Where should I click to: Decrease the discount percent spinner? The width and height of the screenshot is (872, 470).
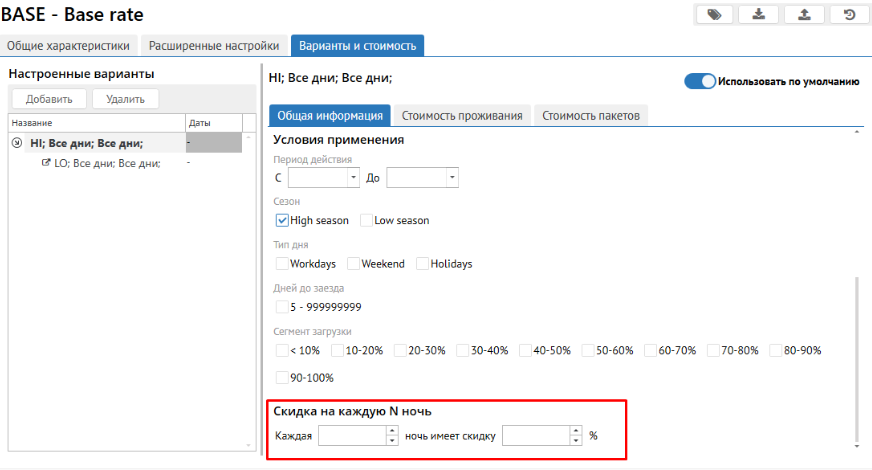tap(576, 440)
